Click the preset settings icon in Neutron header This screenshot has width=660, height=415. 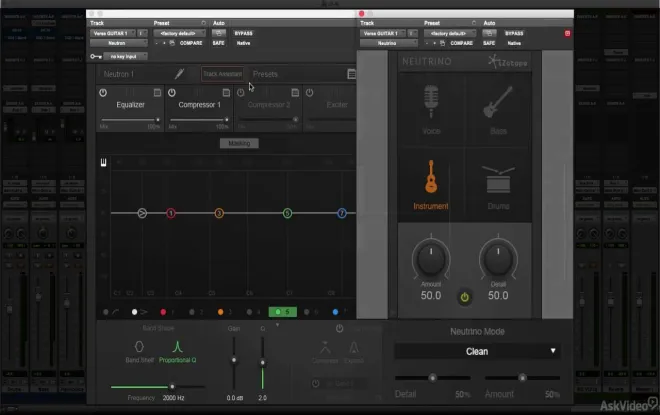tap(203, 23)
